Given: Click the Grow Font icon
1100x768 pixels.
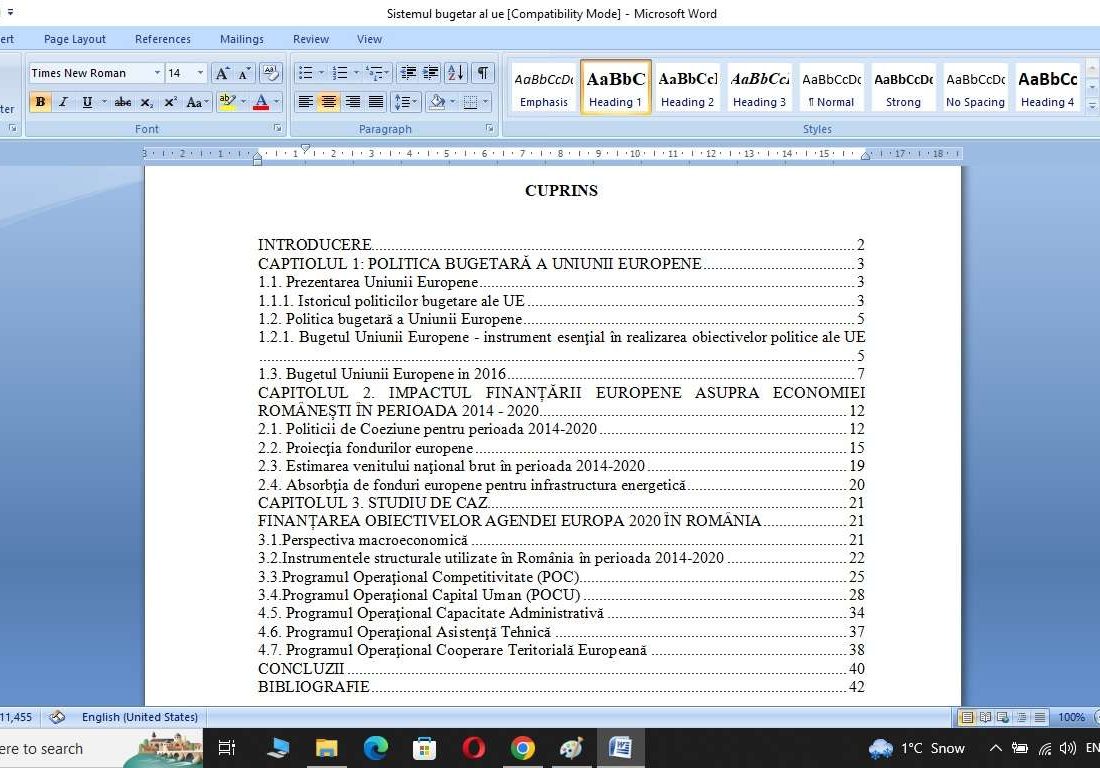Looking at the screenshot, I should tap(222, 73).
